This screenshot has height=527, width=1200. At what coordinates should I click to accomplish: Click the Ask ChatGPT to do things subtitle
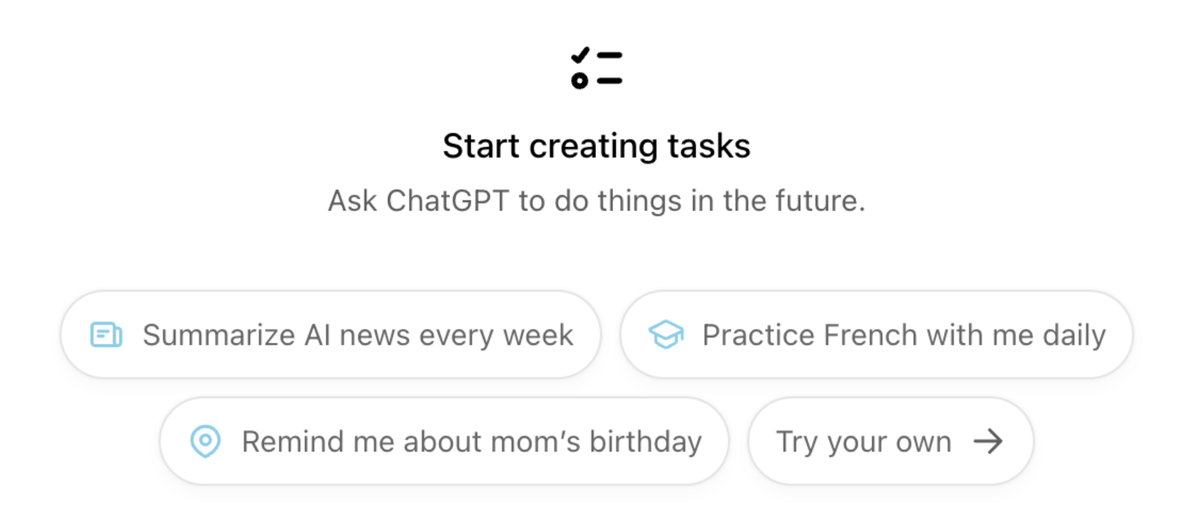coord(597,201)
